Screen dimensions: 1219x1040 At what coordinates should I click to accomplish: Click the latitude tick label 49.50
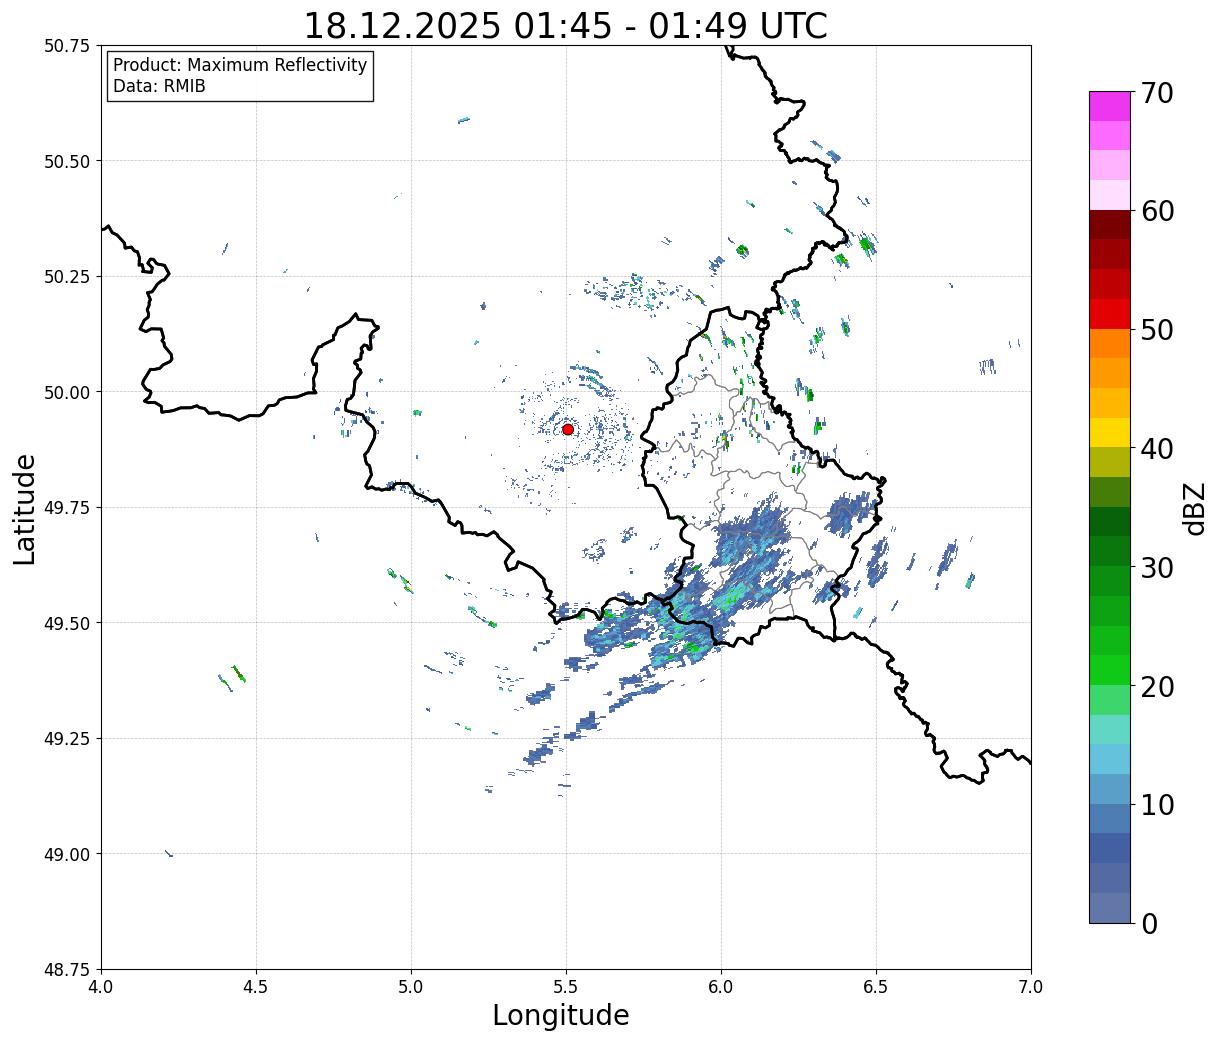pyautogui.click(x=67, y=623)
